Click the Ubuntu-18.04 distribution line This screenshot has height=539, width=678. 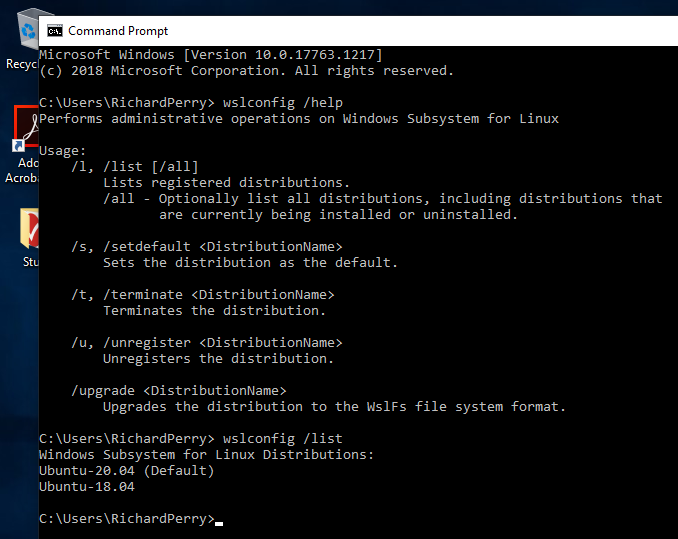pos(87,487)
